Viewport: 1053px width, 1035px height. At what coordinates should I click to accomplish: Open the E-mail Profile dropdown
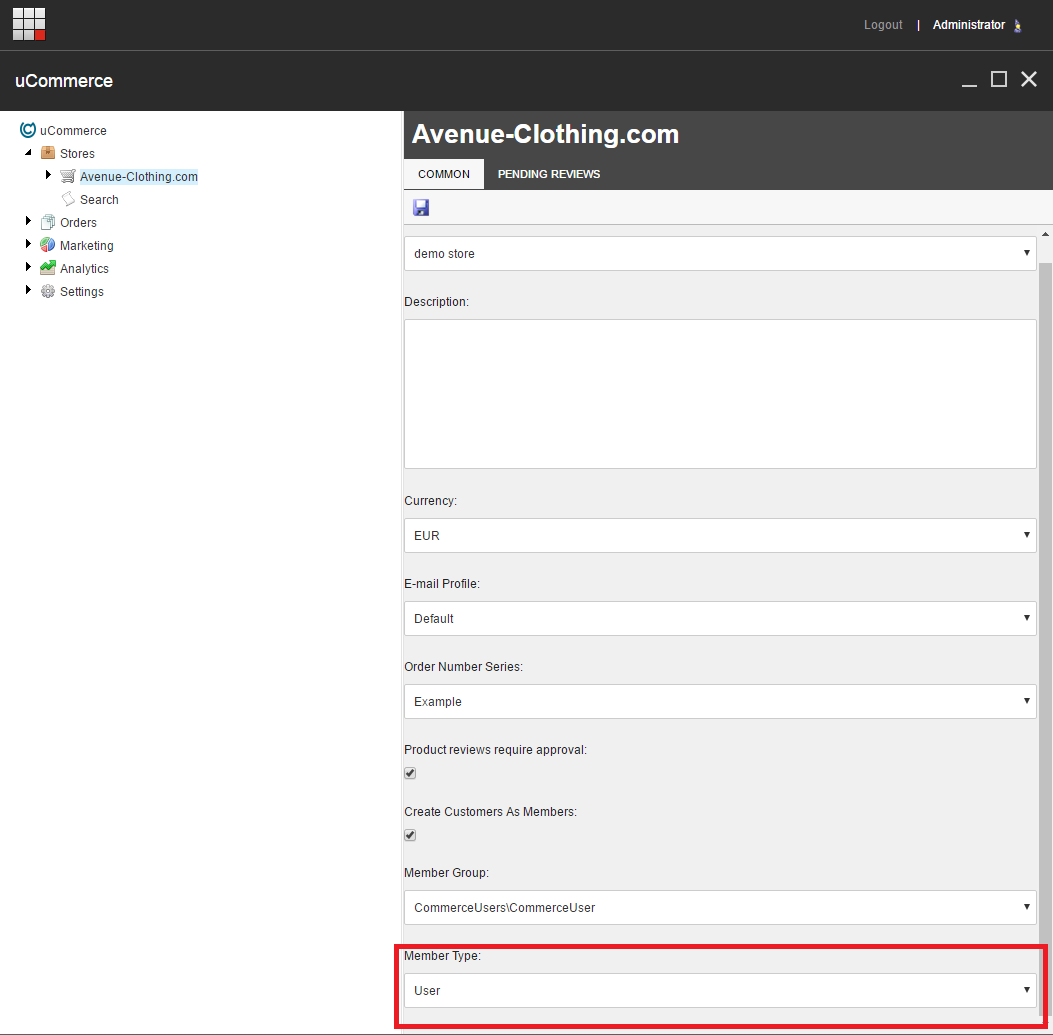point(720,618)
